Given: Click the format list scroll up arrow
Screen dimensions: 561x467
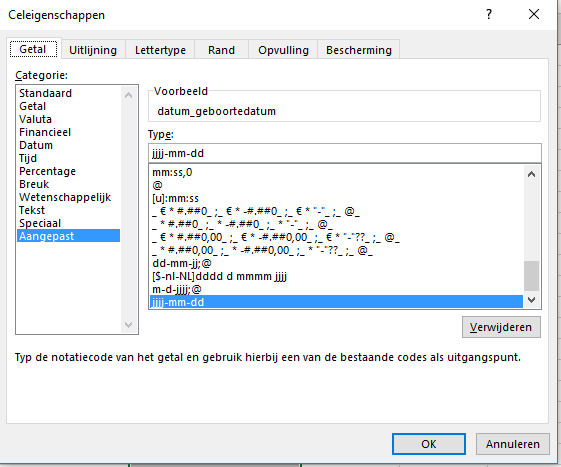Looking at the screenshot, I should [x=531, y=174].
